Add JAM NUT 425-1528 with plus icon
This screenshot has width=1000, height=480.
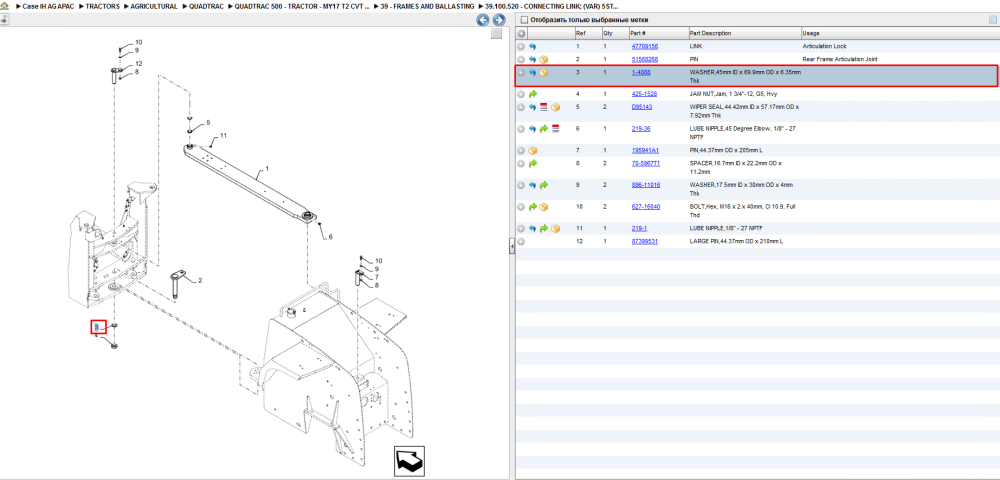click(x=521, y=94)
